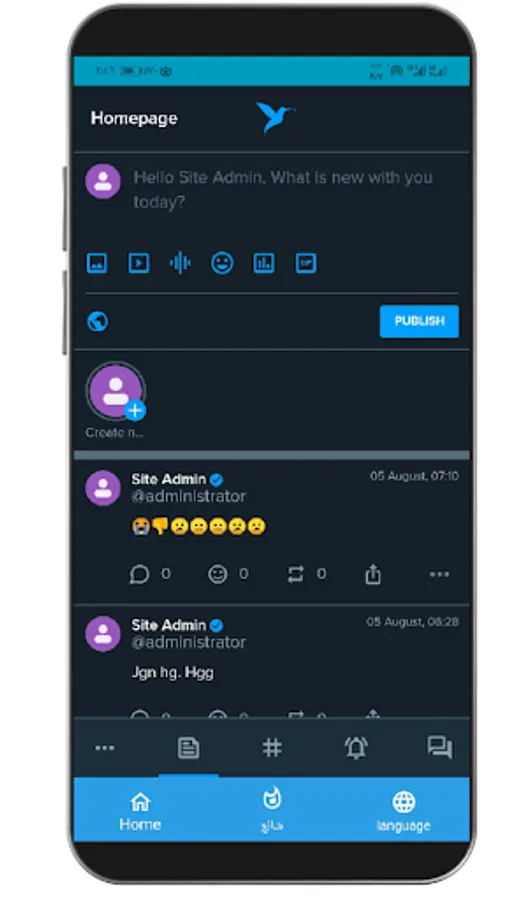Open more options on first post
This screenshot has width=526, height=900.
[439, 574]
